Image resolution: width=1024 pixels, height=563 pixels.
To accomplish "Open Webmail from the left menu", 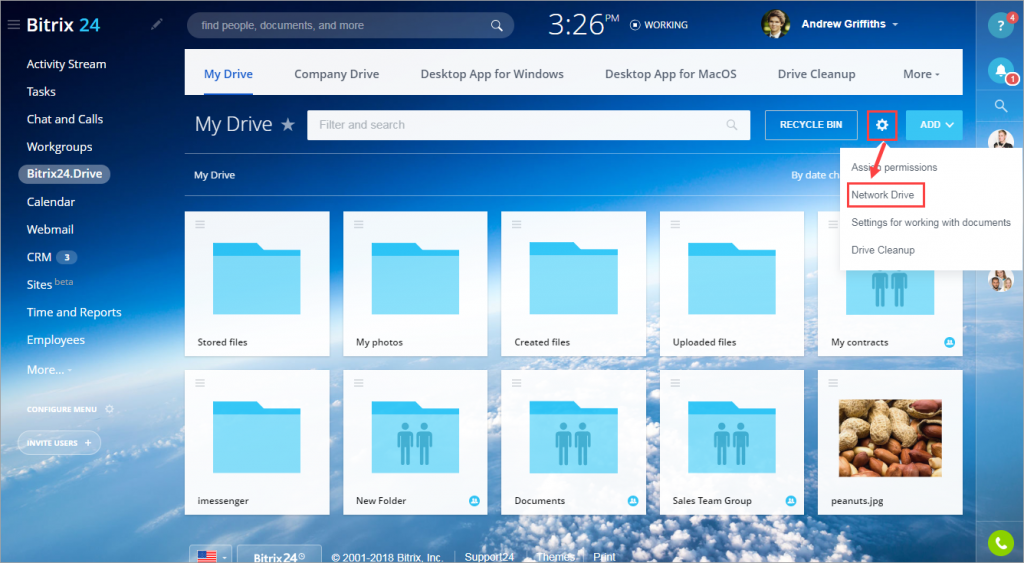I will [50, 229].
